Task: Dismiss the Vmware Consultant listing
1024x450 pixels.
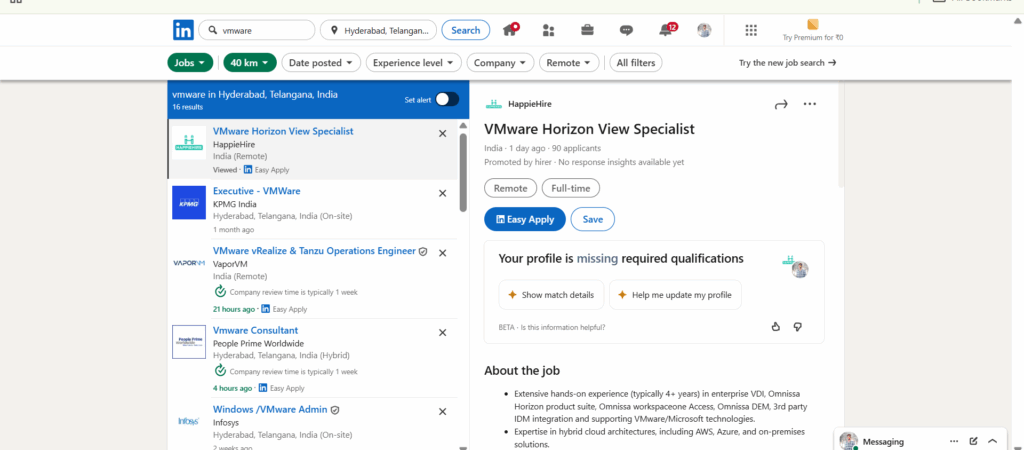Action: pyautogui.click(x=442, y=332)
